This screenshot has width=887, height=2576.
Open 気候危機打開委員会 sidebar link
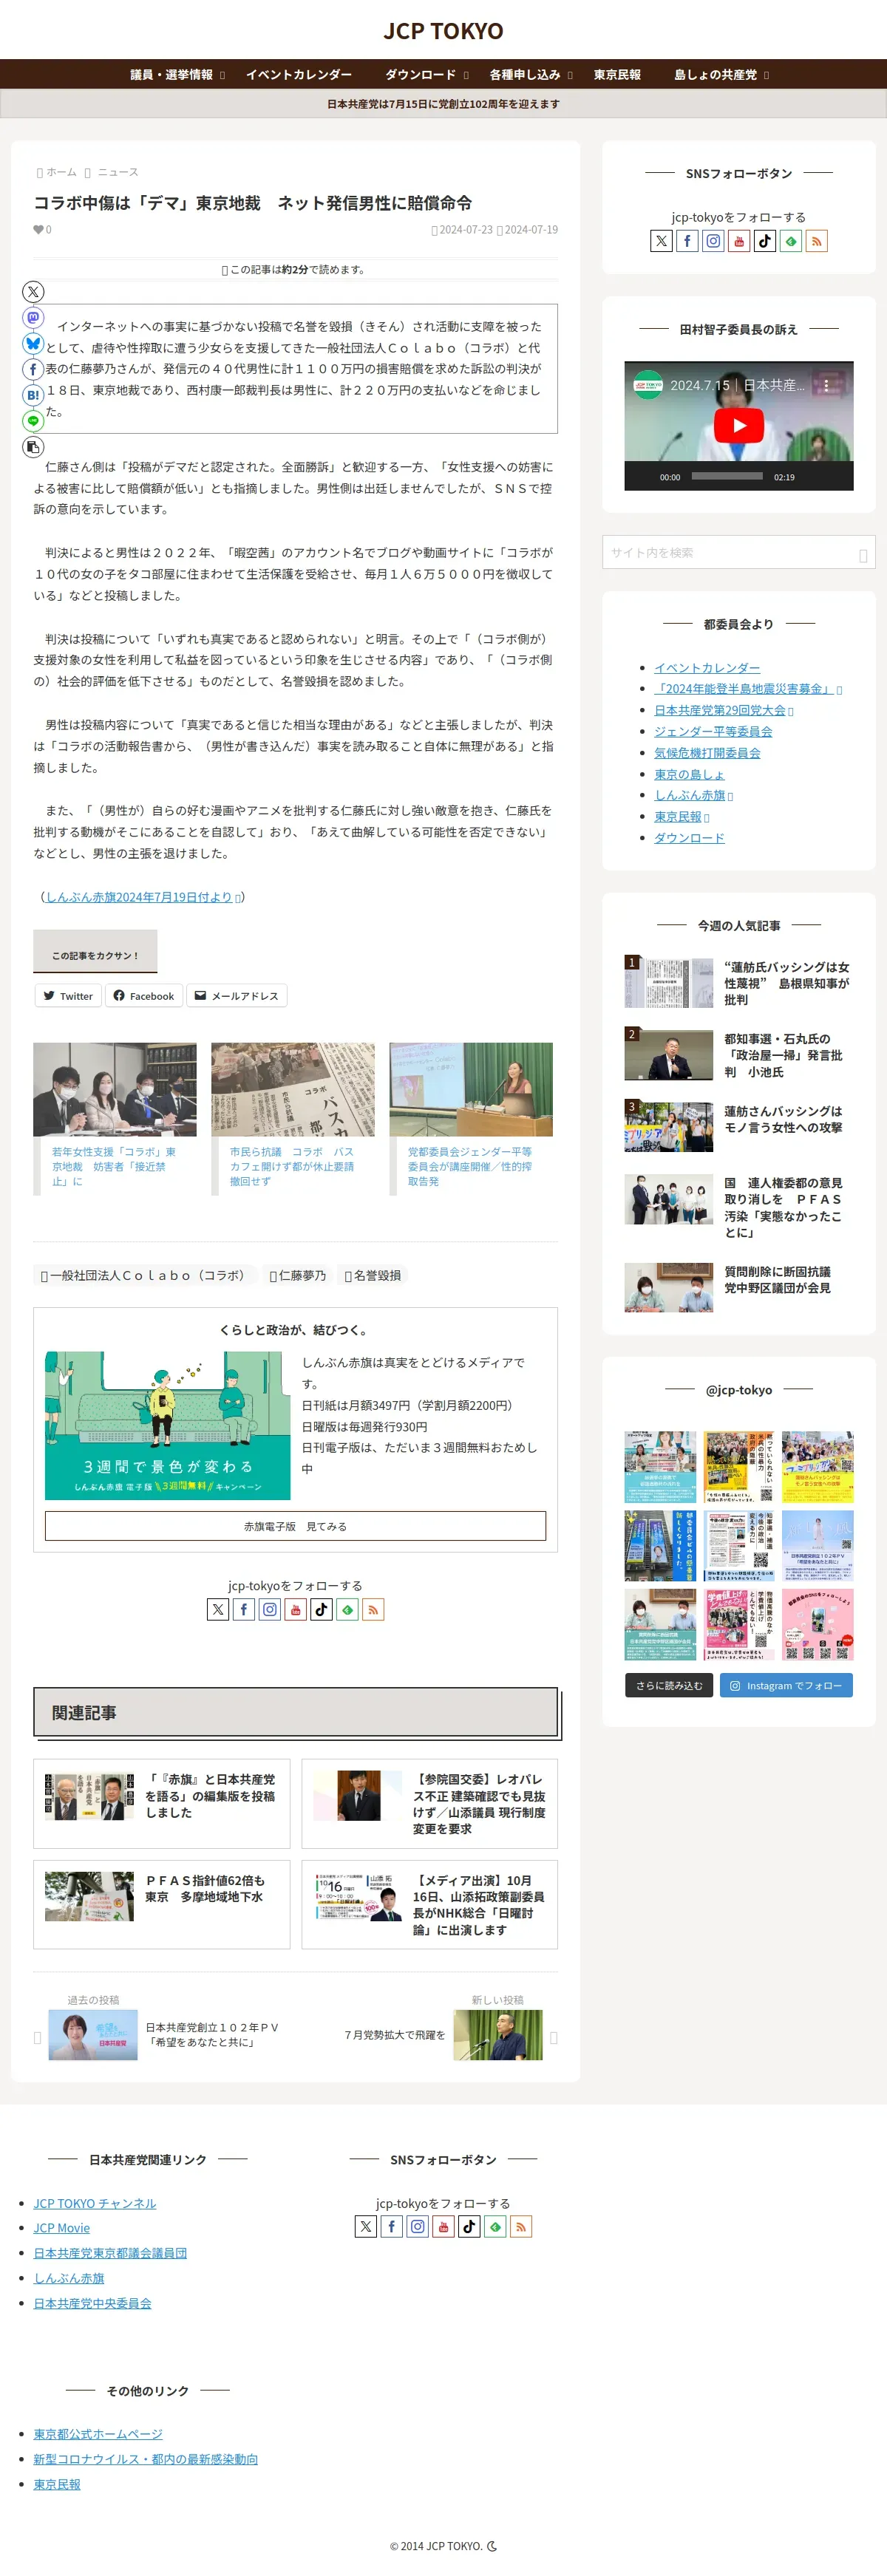[707, 753]
